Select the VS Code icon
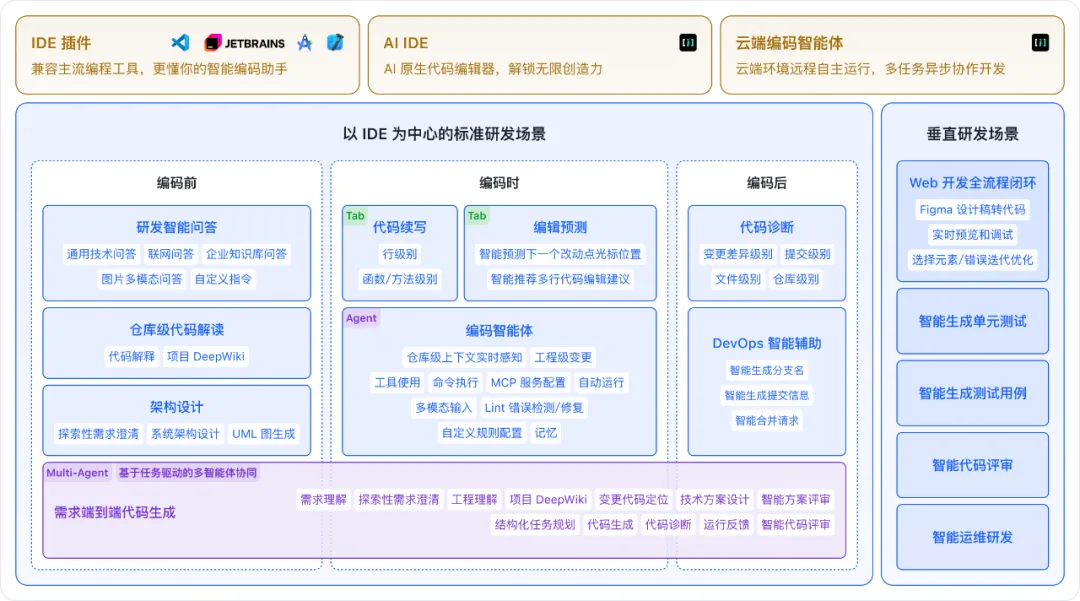 point(181,42)
